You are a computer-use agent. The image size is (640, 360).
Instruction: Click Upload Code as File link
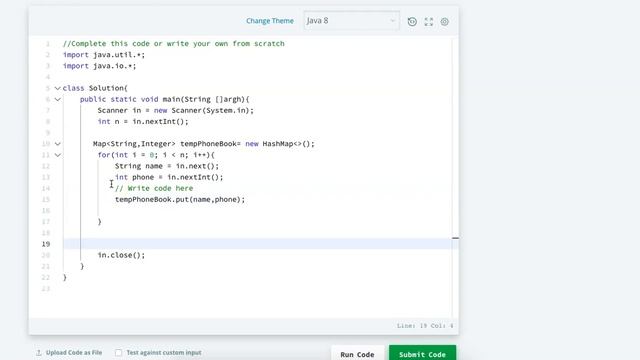tap(74, 352)
